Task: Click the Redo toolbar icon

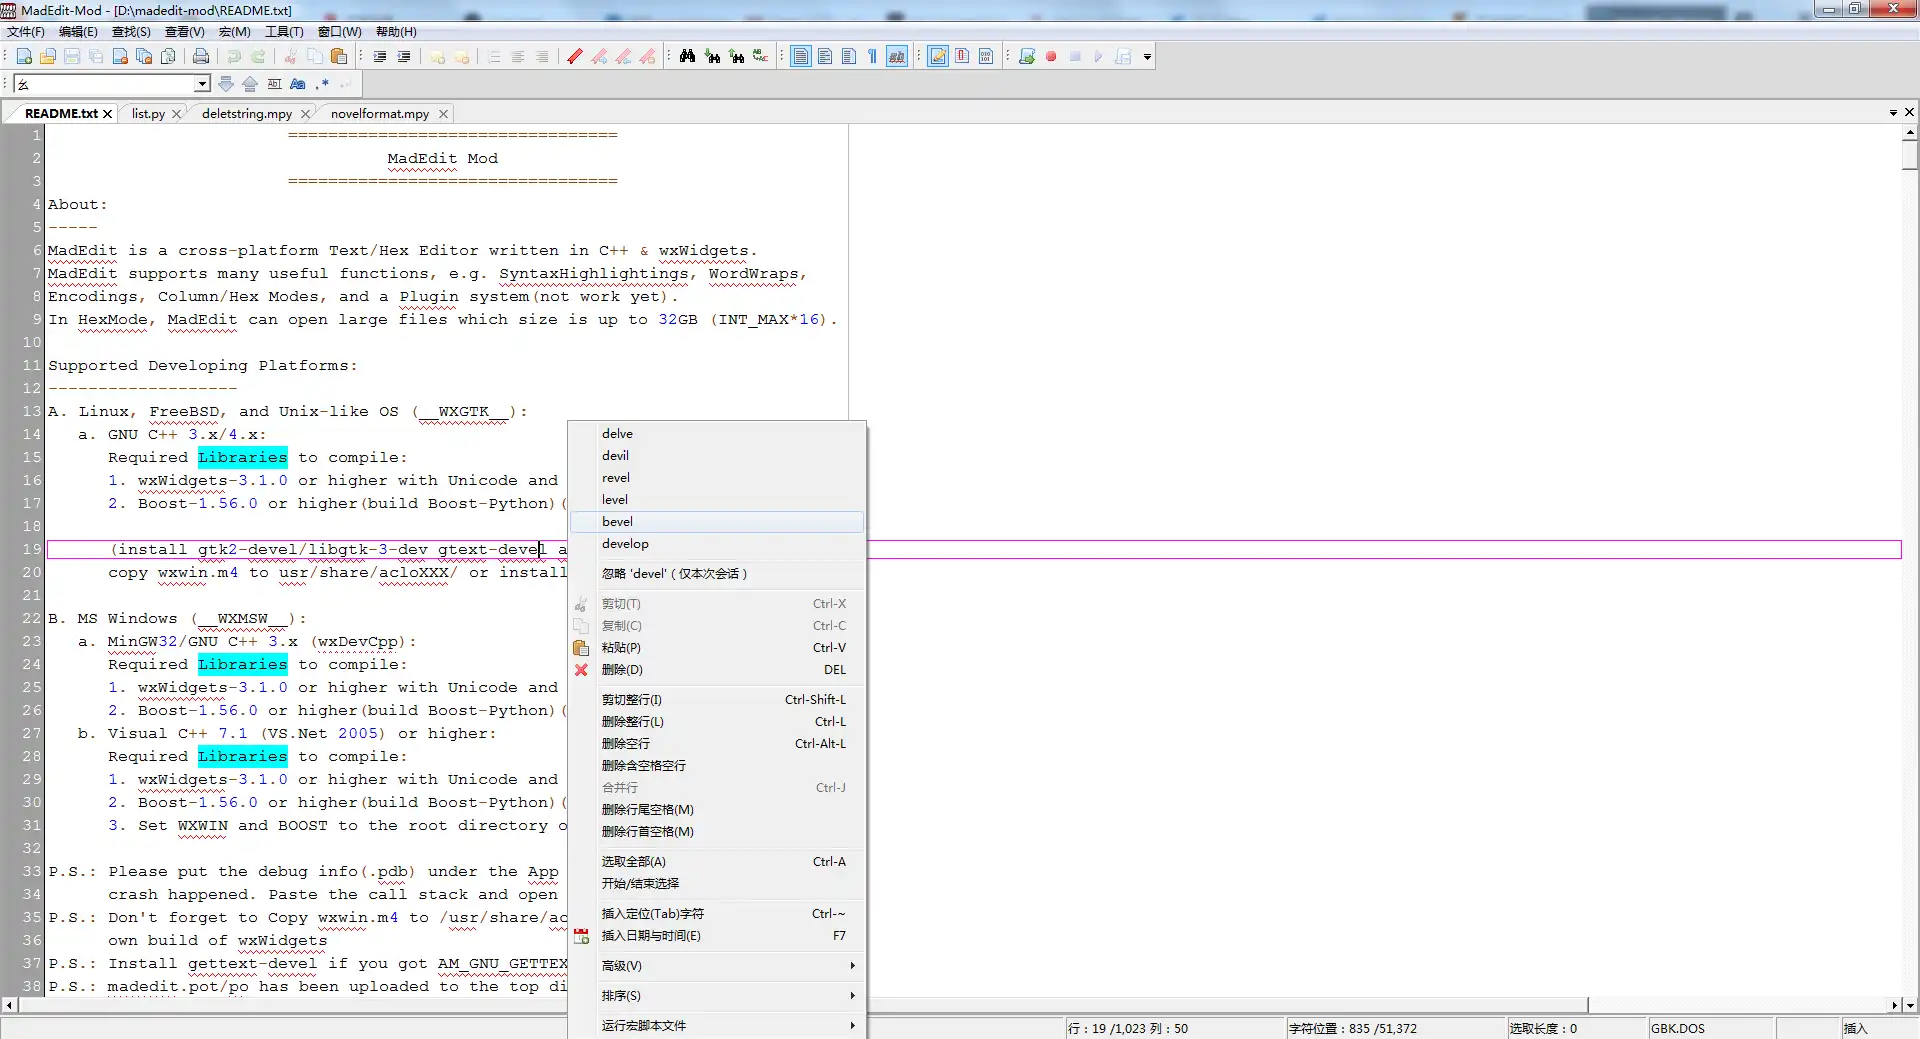Action: 258,57
